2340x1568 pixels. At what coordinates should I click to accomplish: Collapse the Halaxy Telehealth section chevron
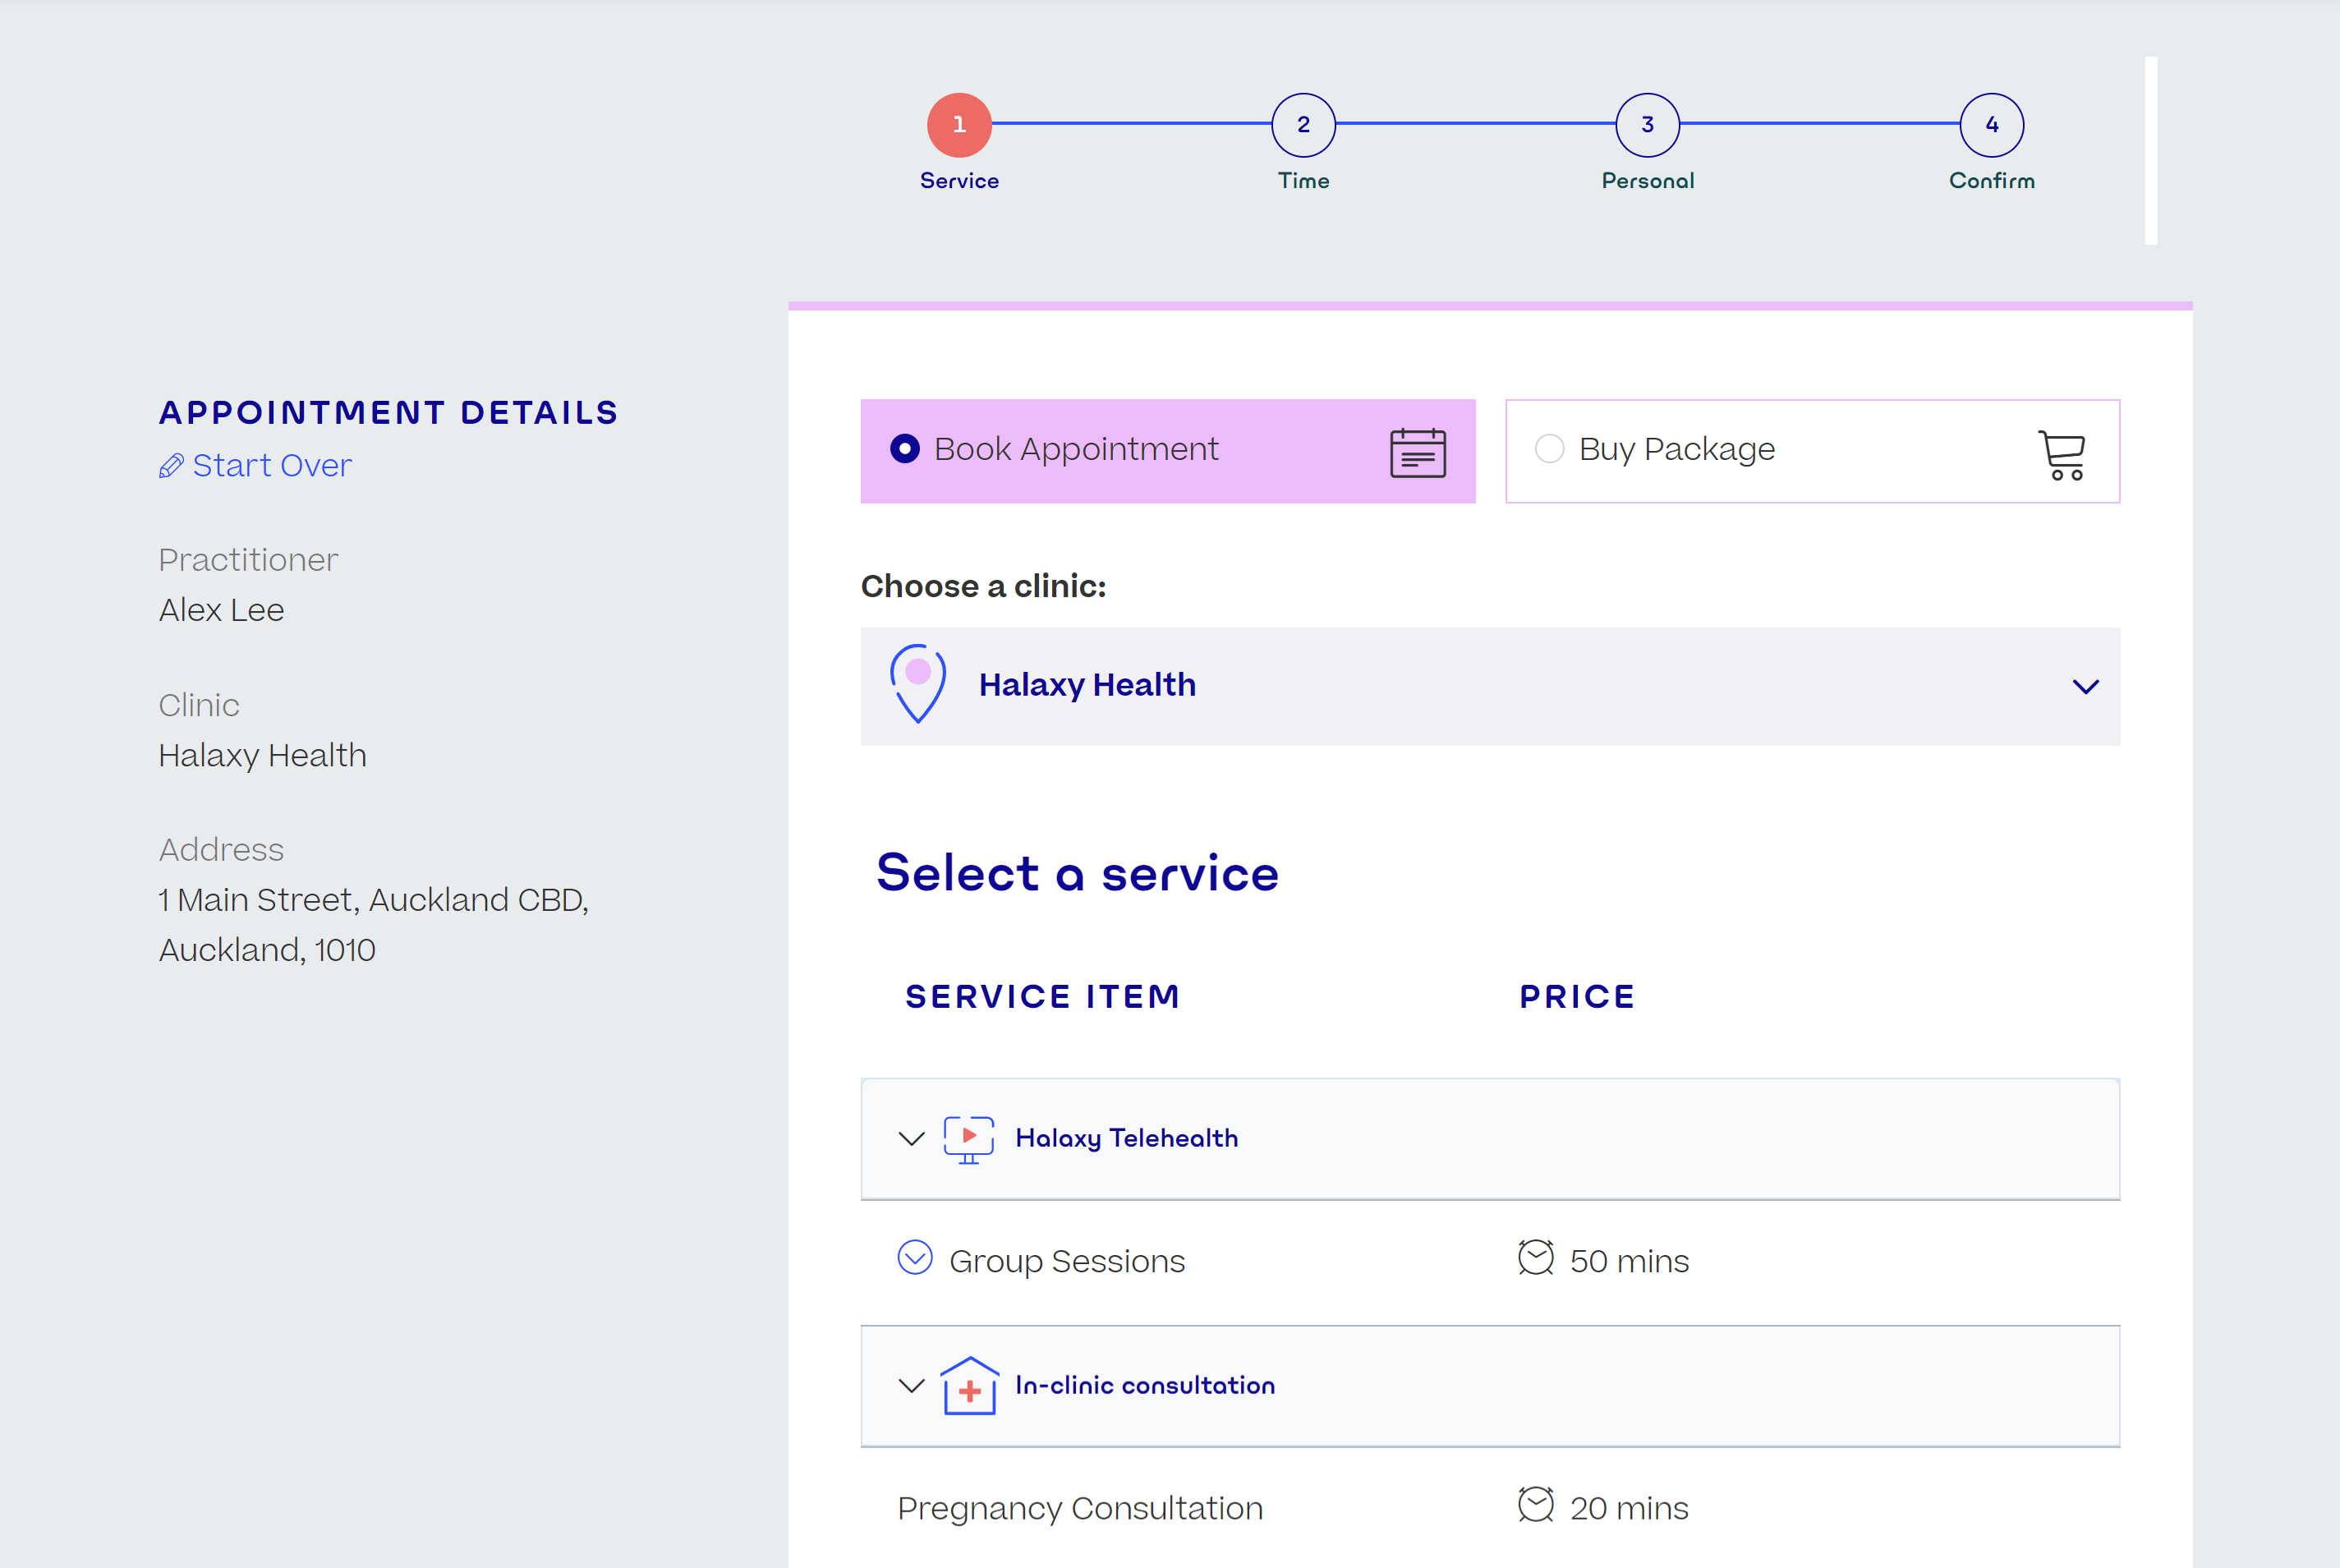pos(911,1139)
